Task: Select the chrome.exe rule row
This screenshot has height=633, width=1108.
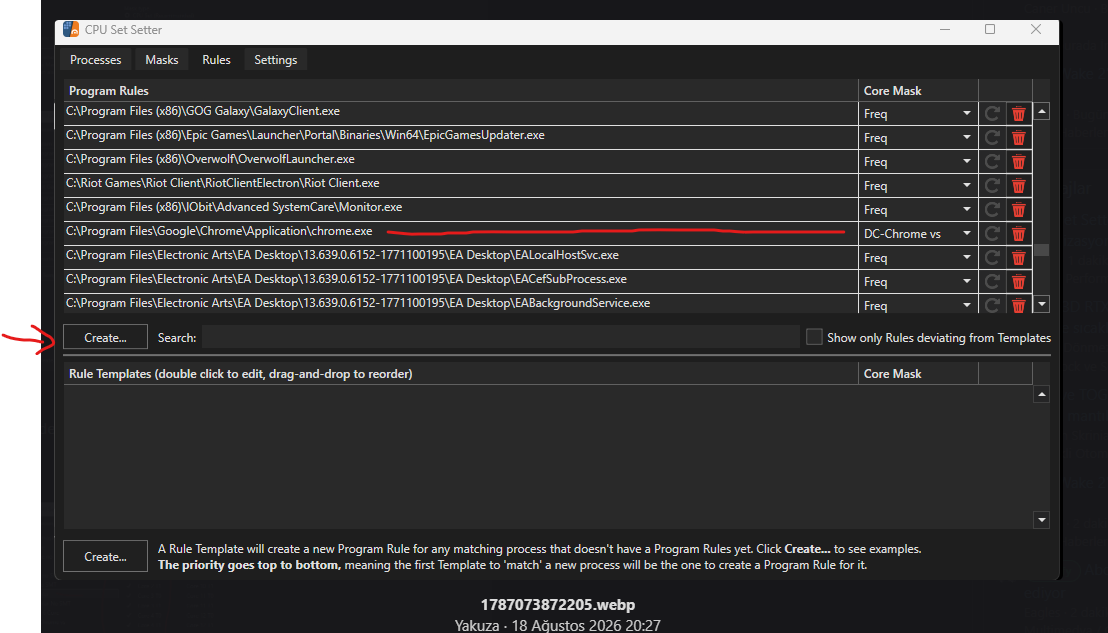Action: tap(461, 232)
